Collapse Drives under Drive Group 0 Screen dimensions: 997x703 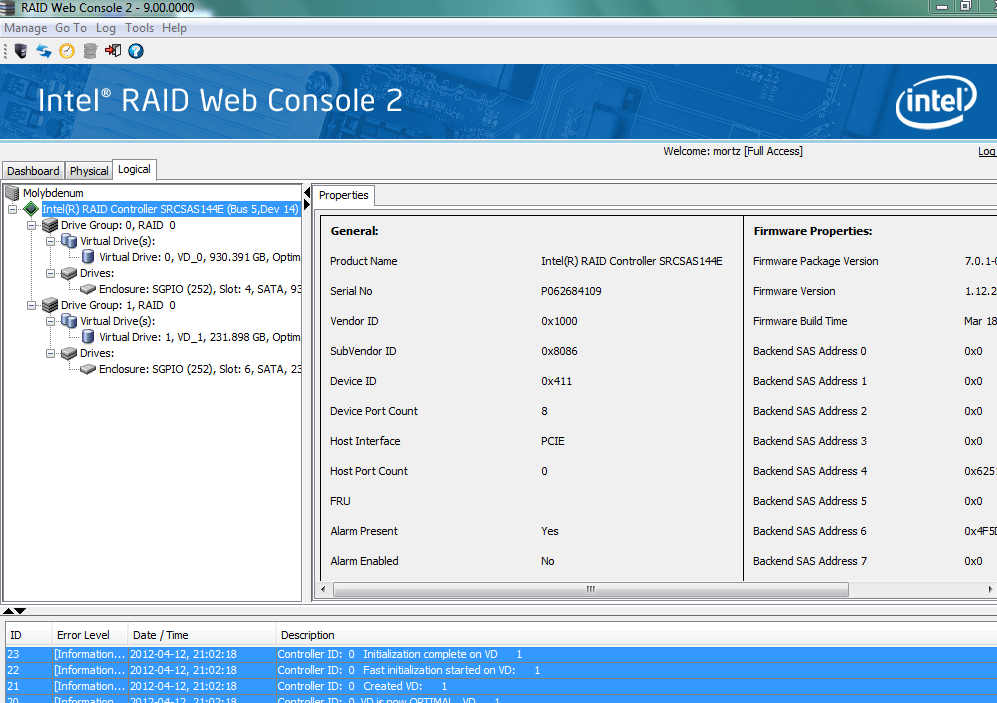[x=50, y=273]
